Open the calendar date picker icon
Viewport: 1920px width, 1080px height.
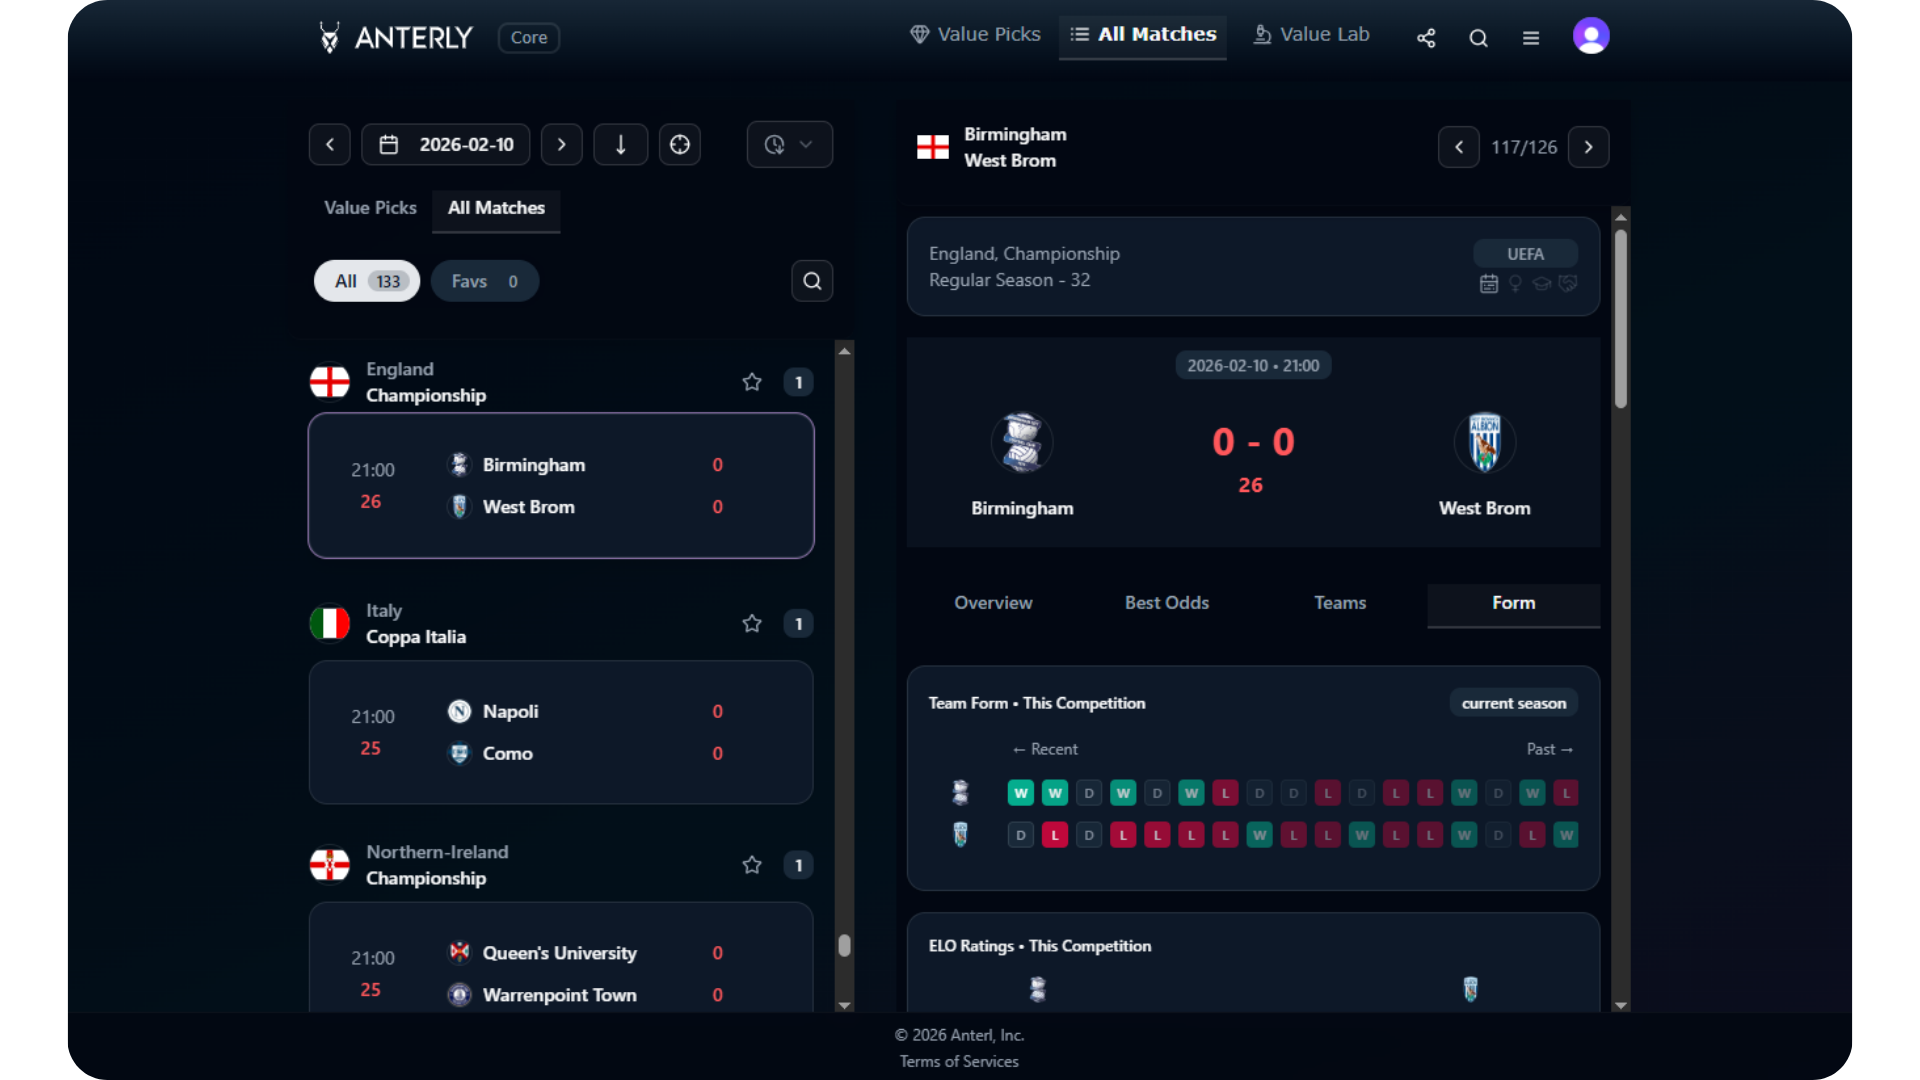[389, 144]
